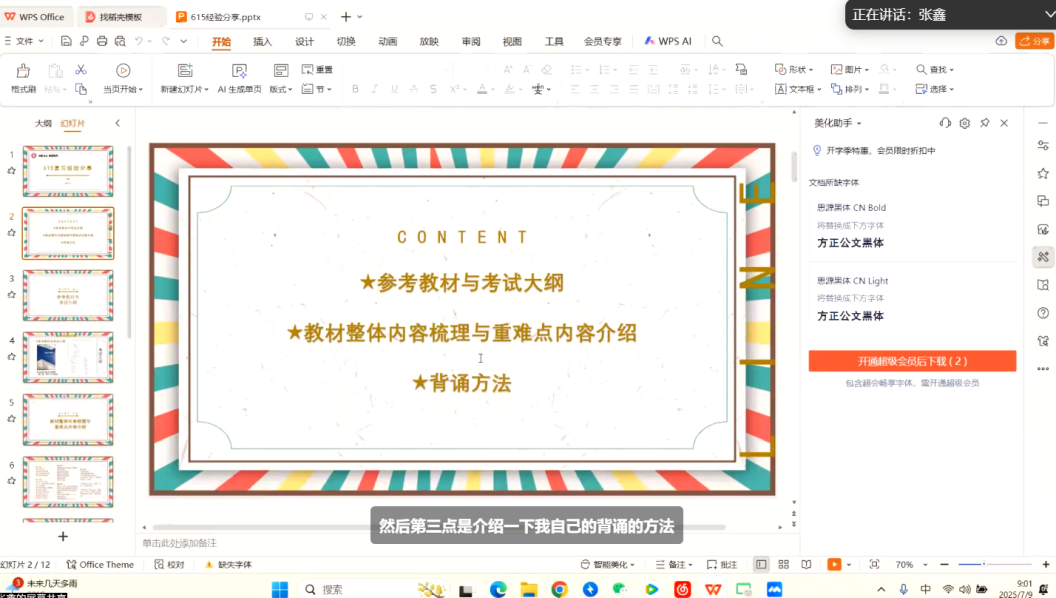
Task: Click the Format Painter (格式刷) icon
Action: point(23,71)
